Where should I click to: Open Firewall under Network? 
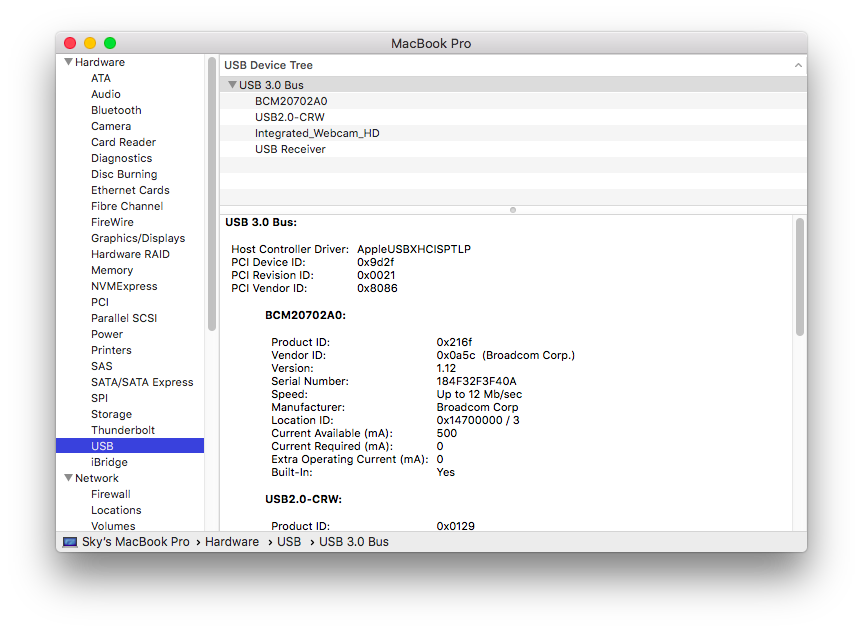pos(111,494)
